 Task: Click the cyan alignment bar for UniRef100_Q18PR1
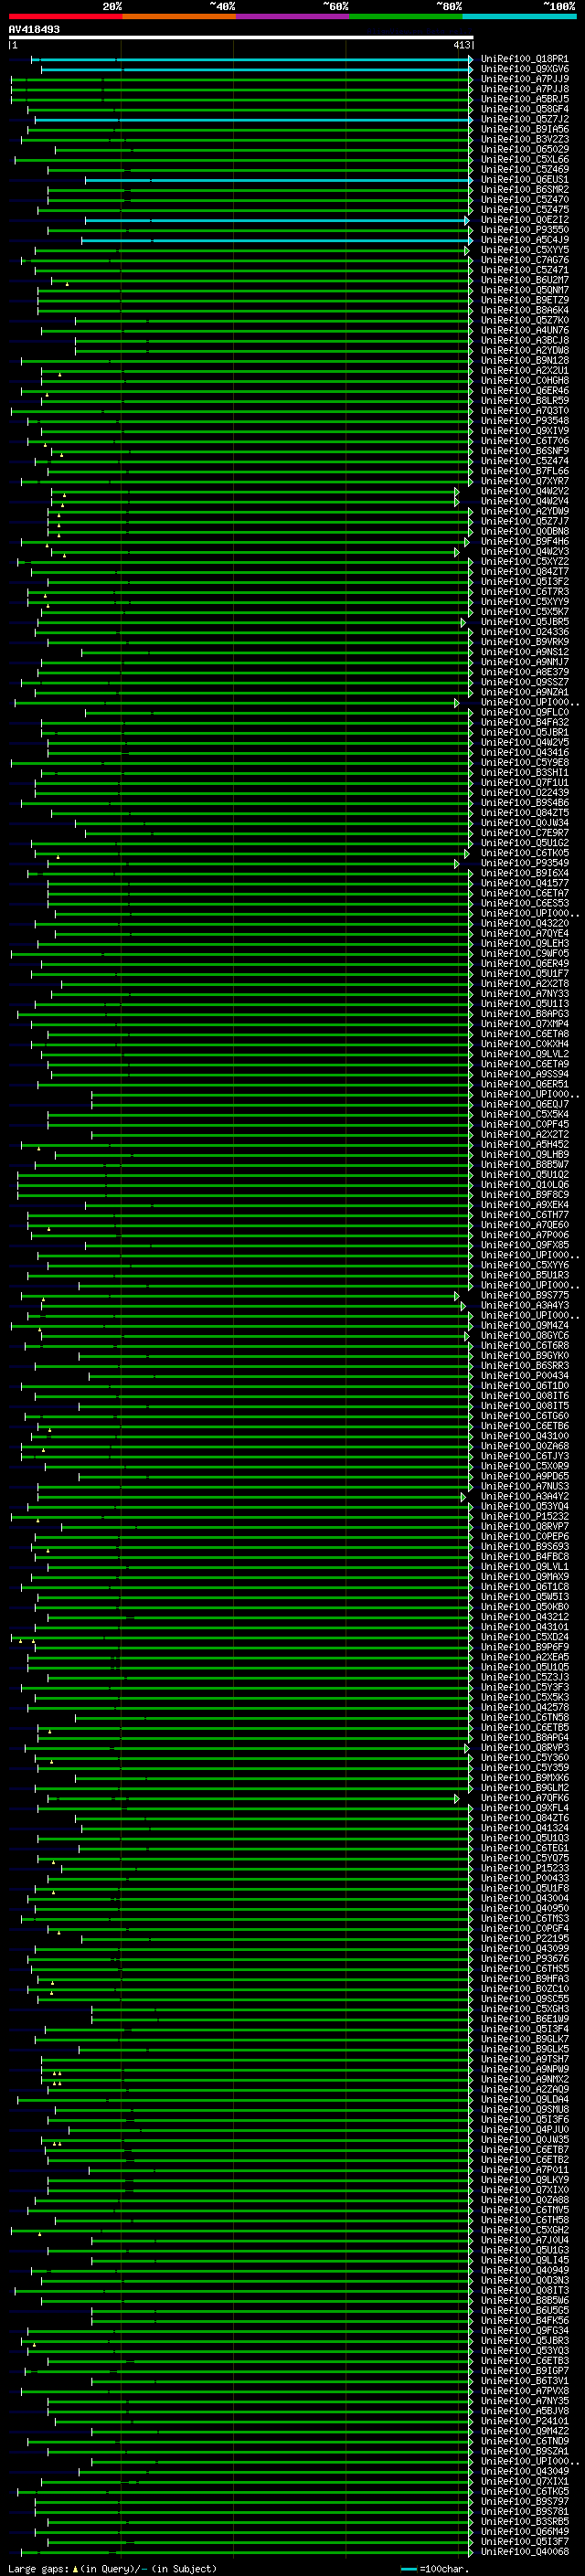coord(252,59)
